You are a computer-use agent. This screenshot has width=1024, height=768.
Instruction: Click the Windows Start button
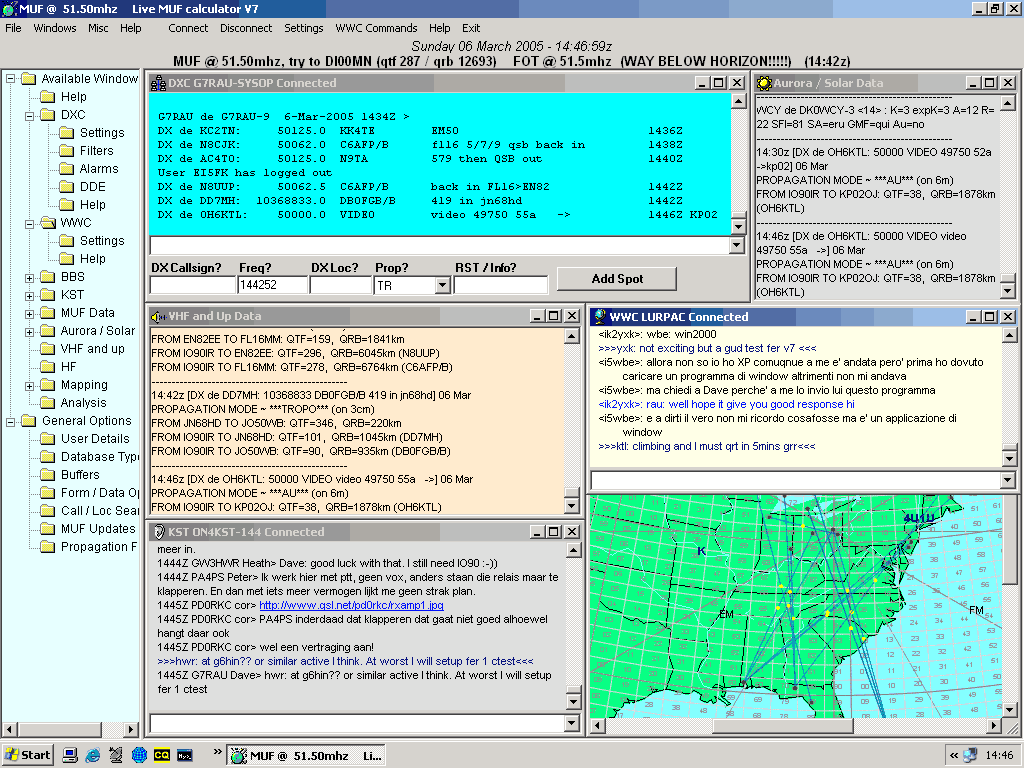[x=28, y=755]
